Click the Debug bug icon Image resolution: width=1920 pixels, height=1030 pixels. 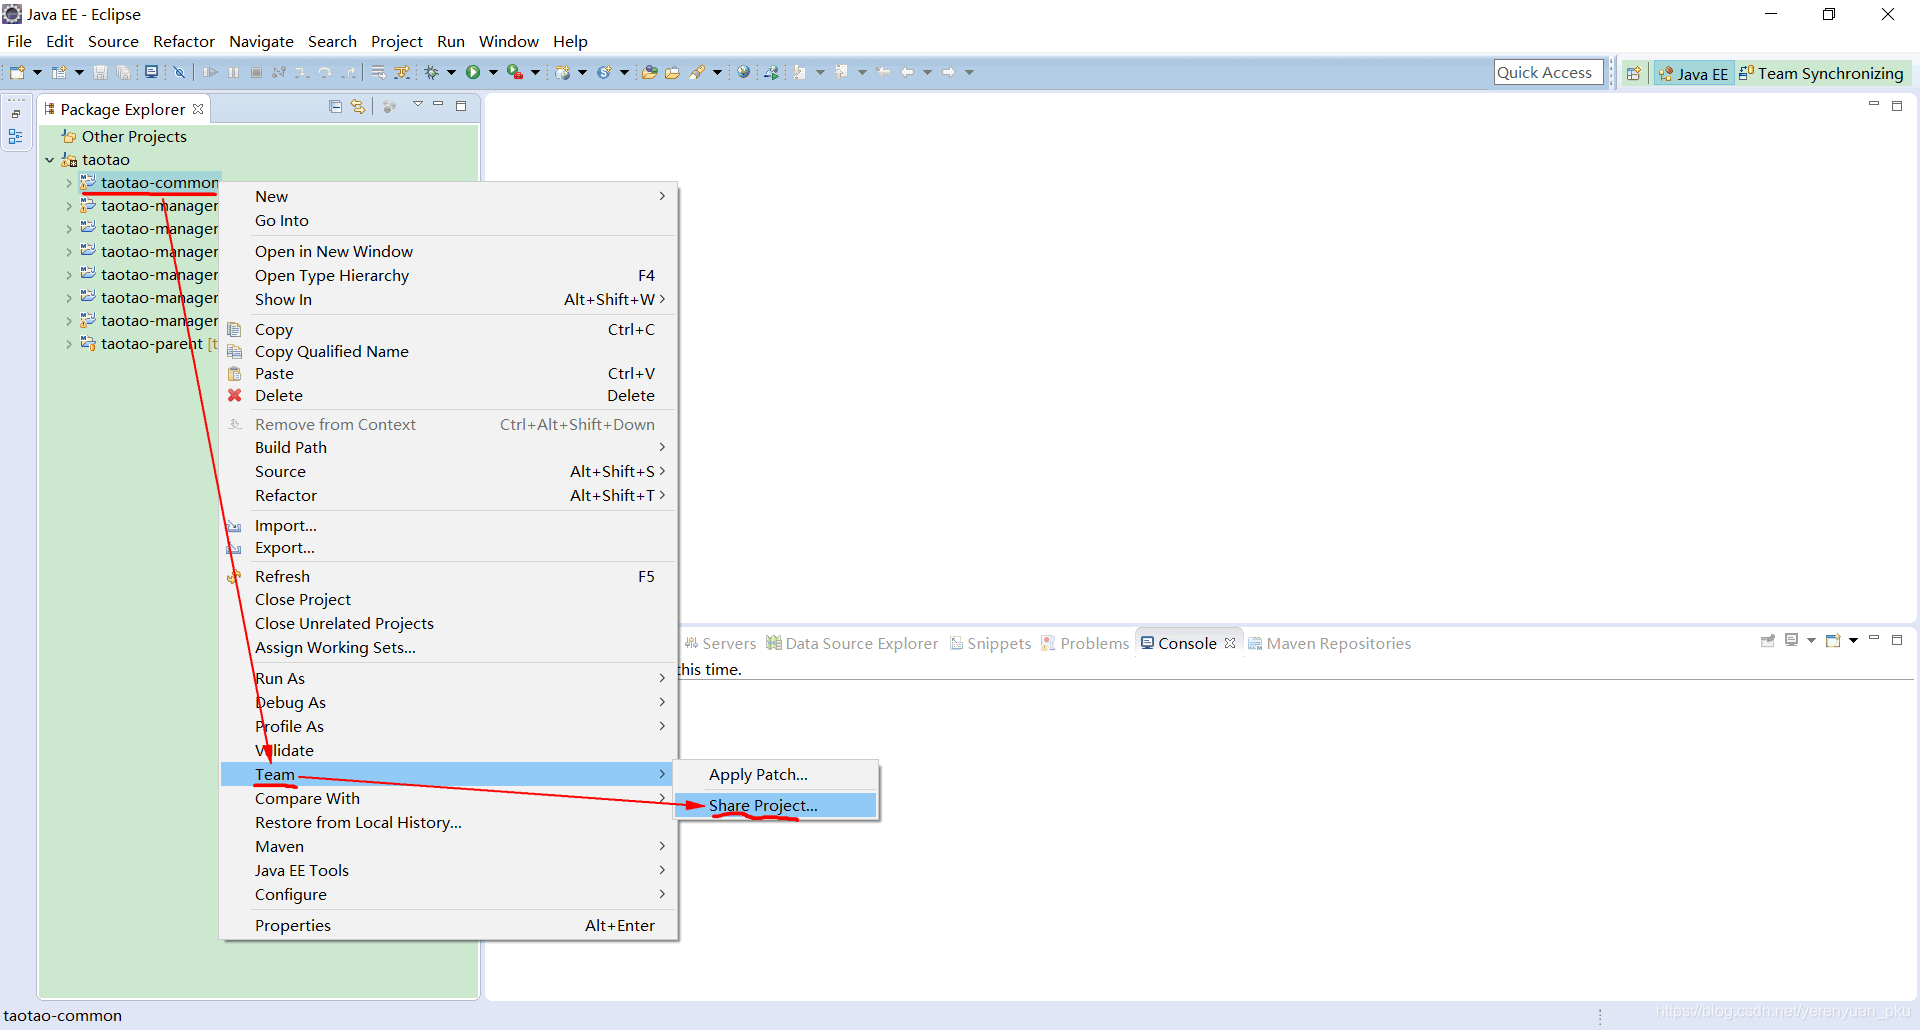tap(432, 72)
